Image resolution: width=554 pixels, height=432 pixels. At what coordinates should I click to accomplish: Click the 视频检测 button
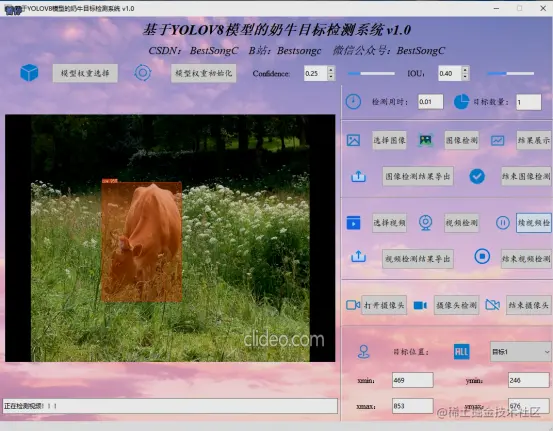point(462,223)
